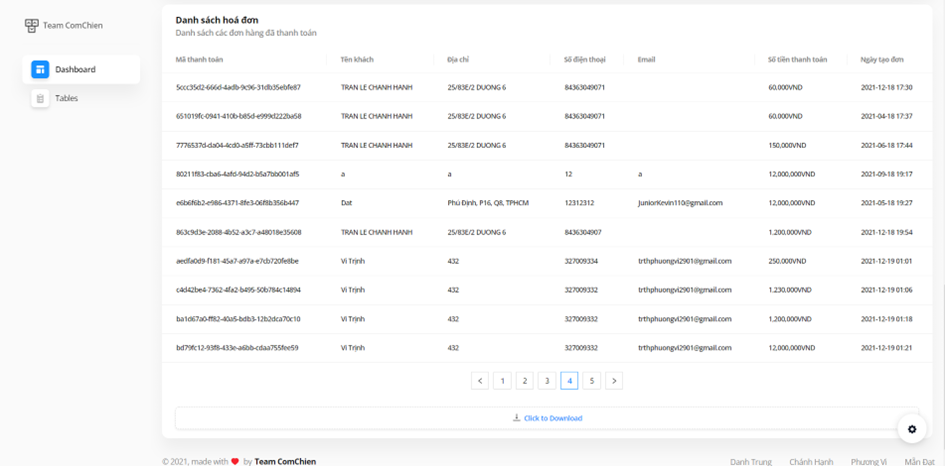The width and height of the screenshot is (945, 466).
Task: Open settings via the floating gear button
Action: pos(912,429)
